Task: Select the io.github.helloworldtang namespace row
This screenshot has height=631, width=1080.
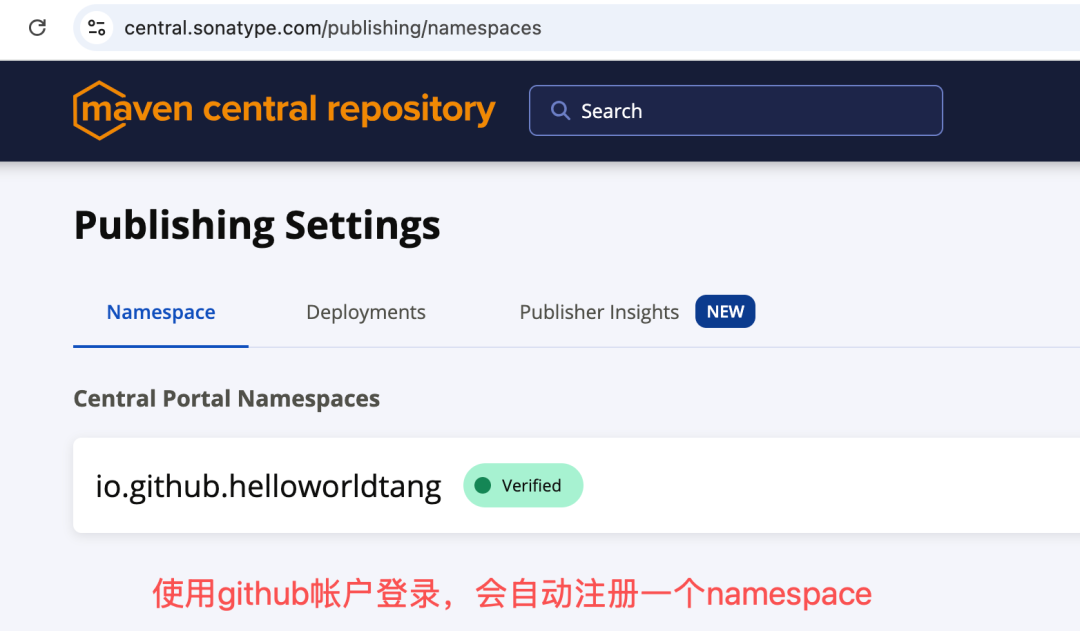Action: coord(576,485)
